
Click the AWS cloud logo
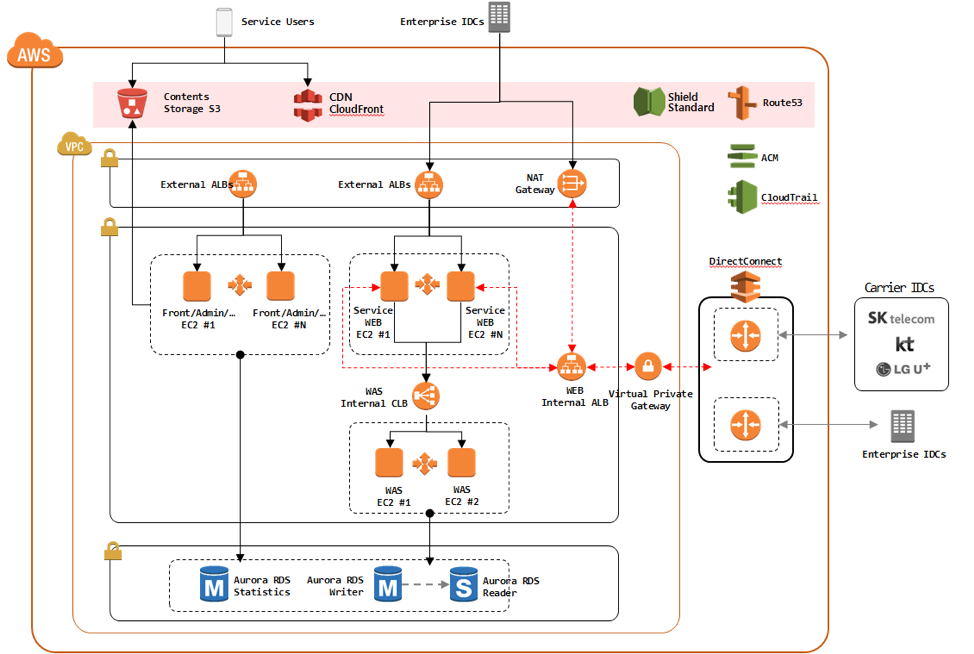pyautogui.click(x=34, y=54)
